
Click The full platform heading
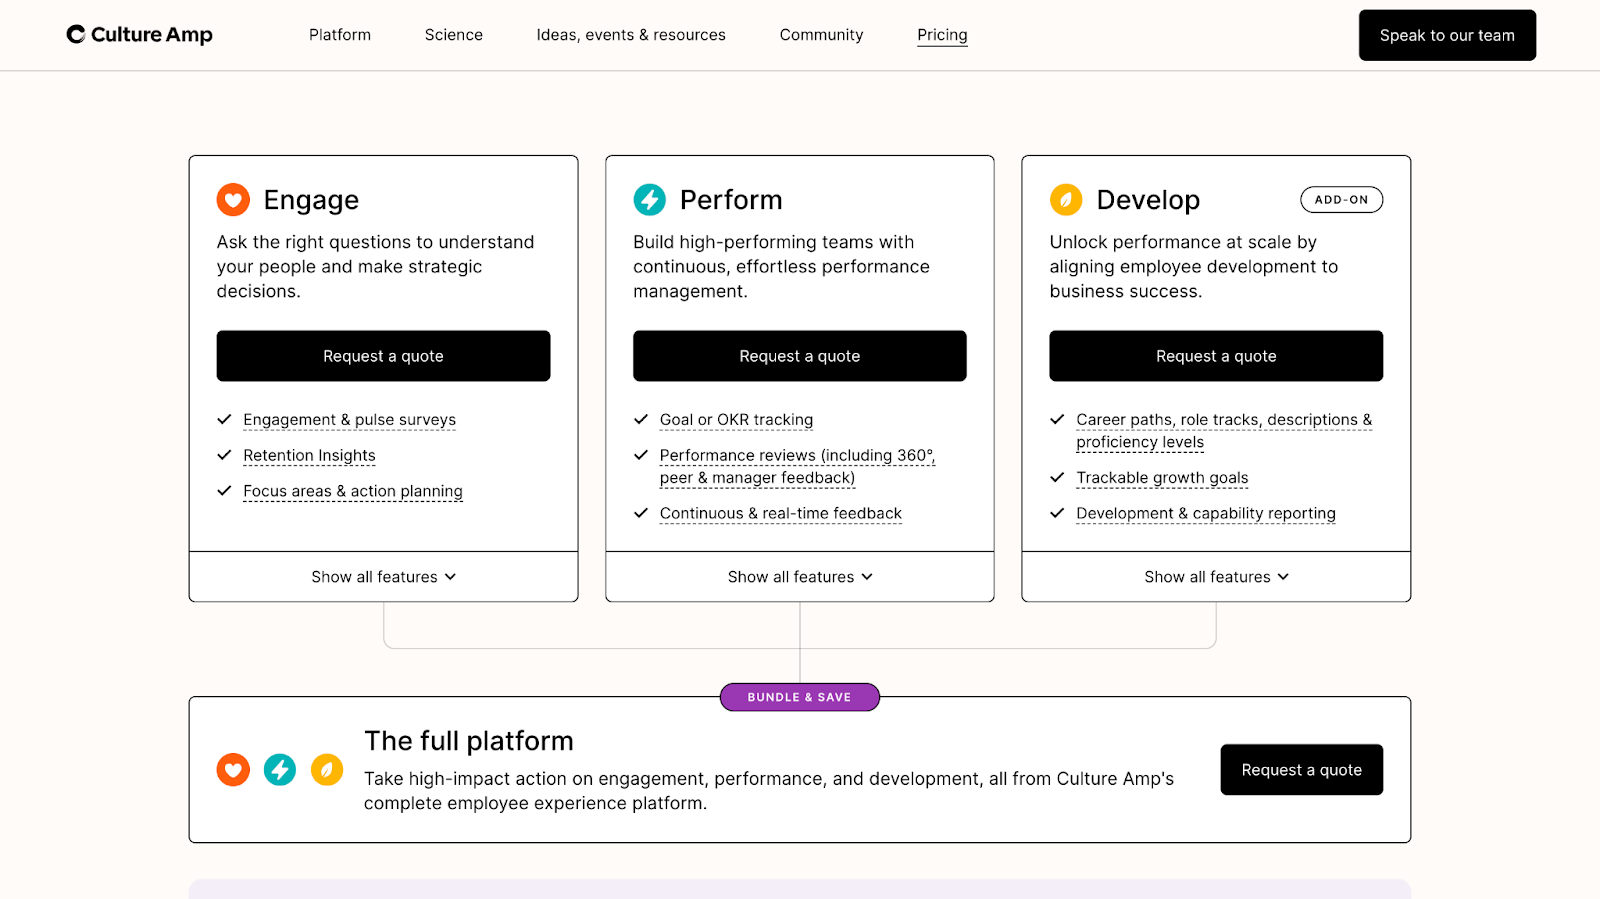click(x=469, y=741)
